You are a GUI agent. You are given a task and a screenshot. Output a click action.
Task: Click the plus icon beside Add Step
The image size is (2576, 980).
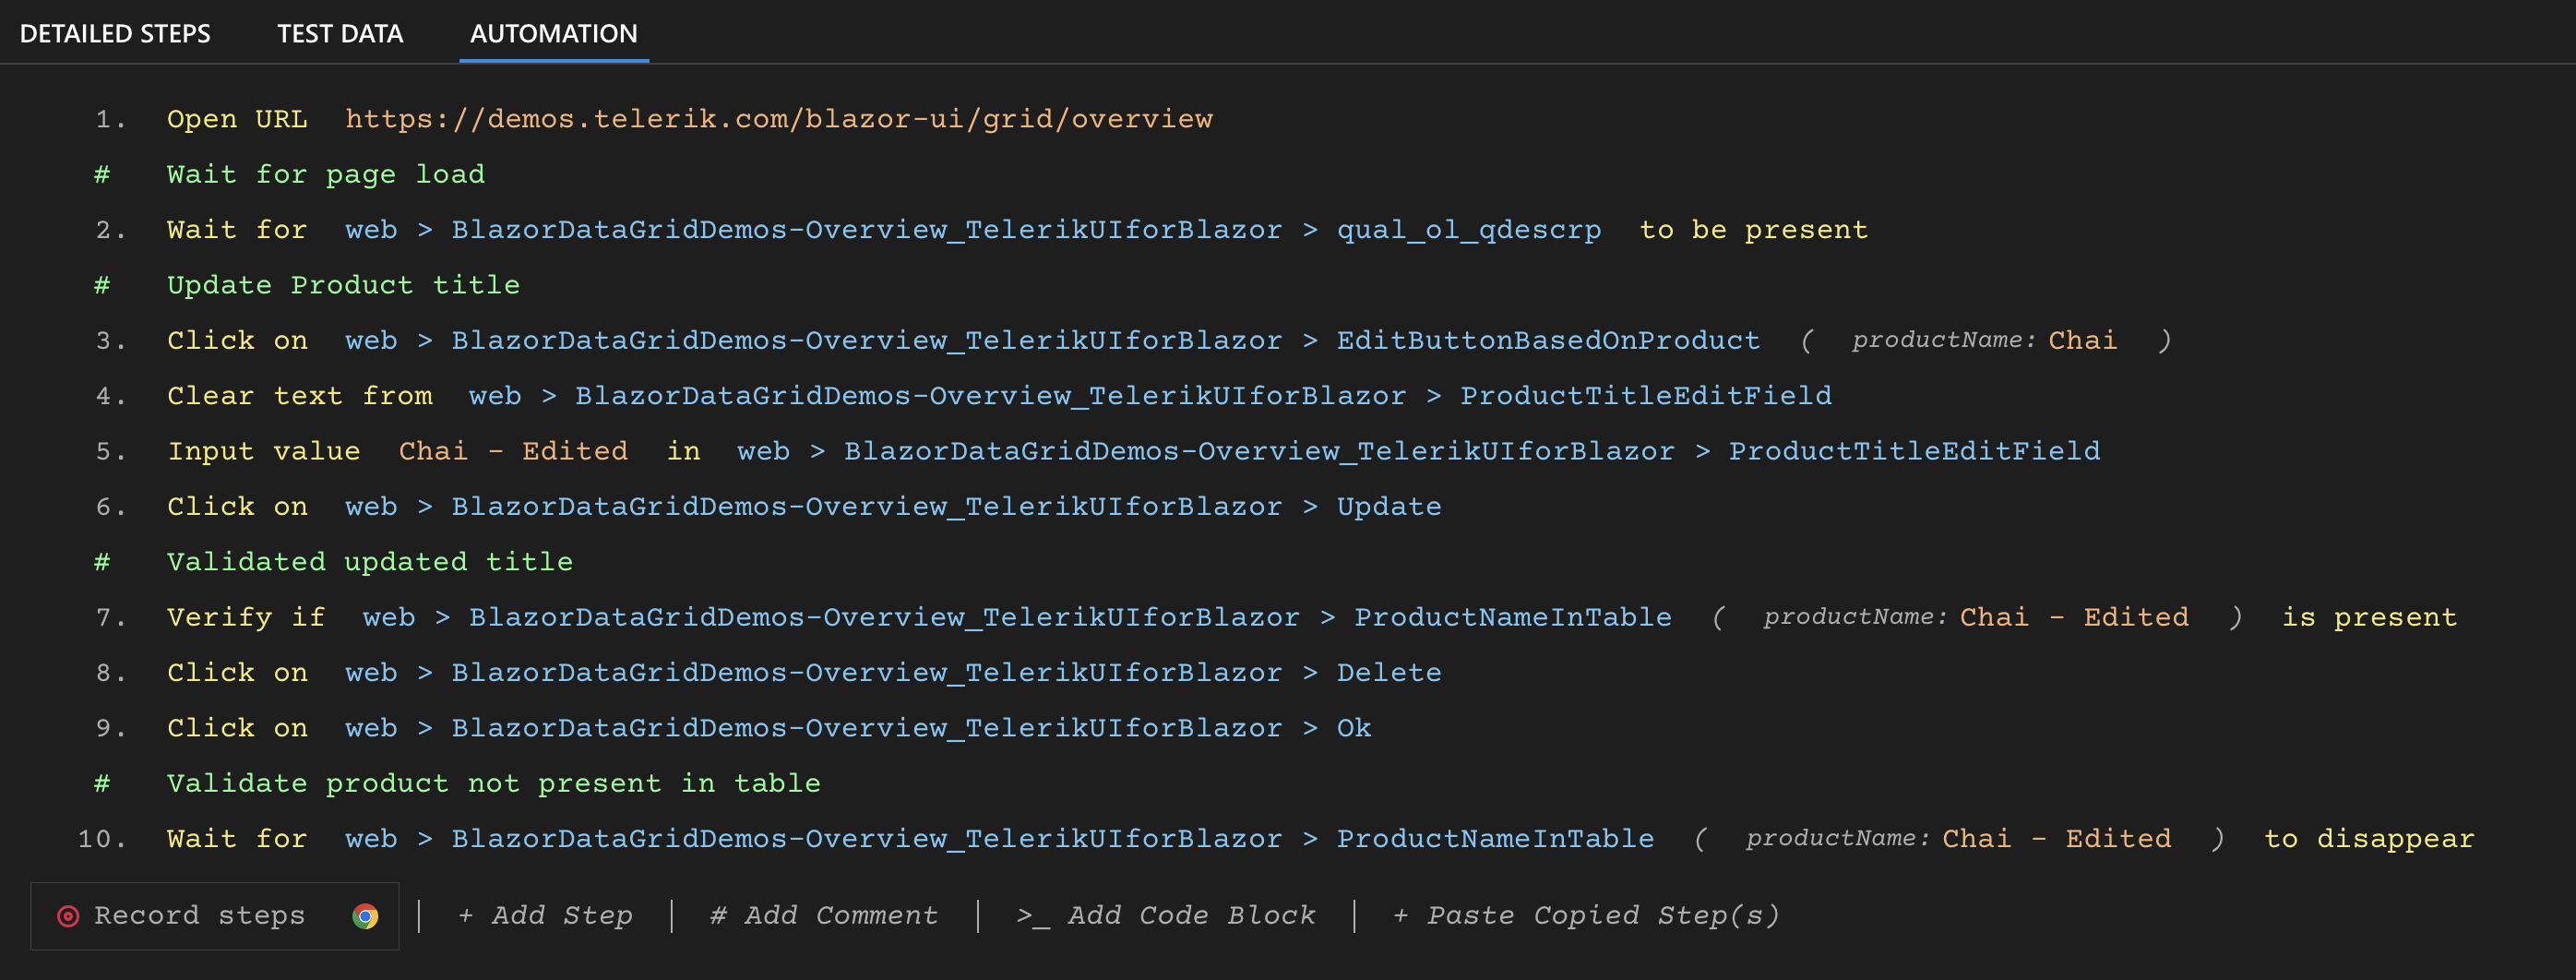[x=466, y=915]
